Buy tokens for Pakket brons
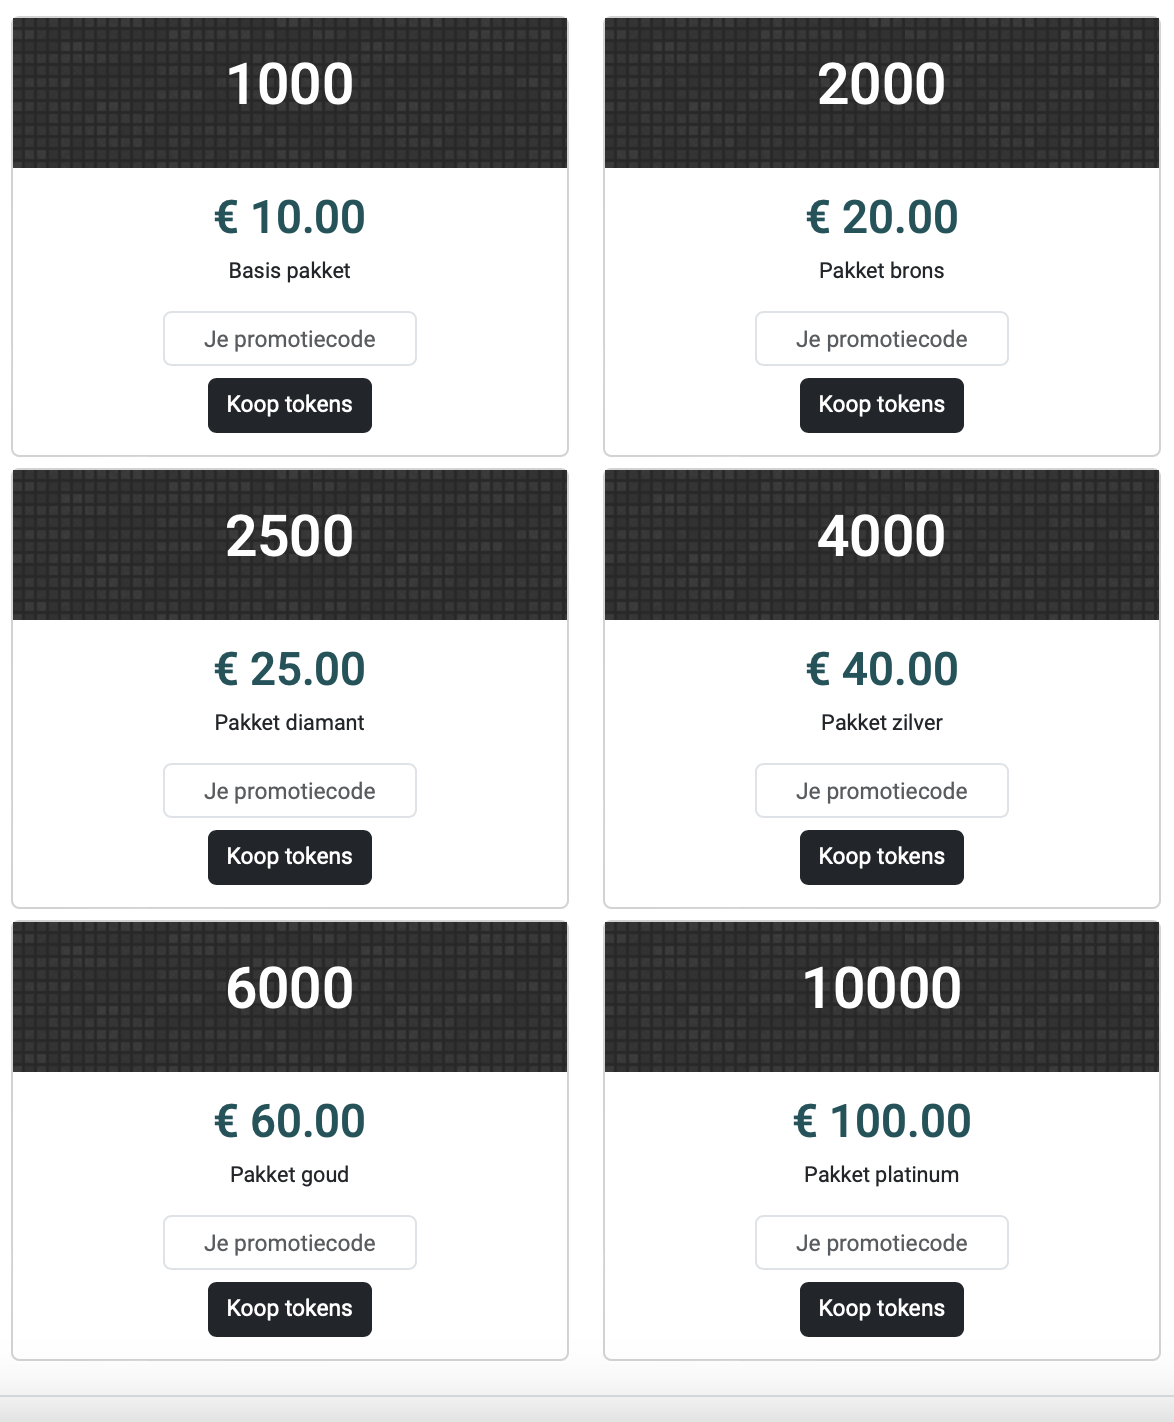The height and width of the screenshot is (1422, 1174). (x=881, y=405)
